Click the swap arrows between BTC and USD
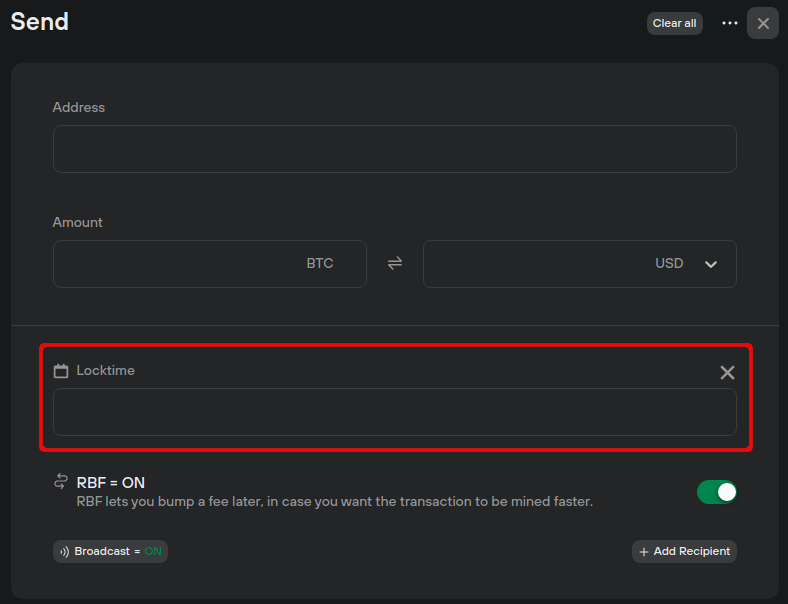Screen dimensions: 788x604 [x=395, y=263]
